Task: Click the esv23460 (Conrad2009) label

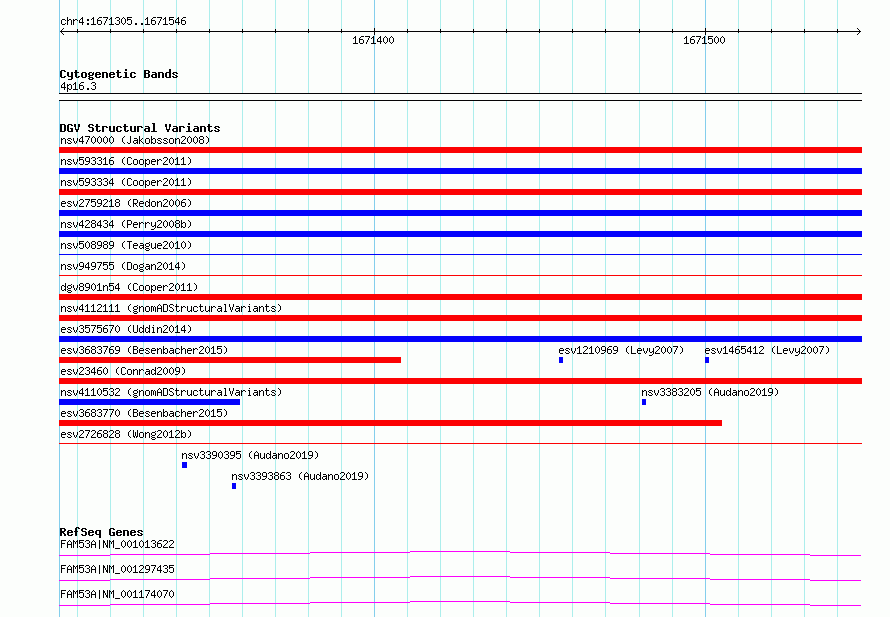Action: (x=123, y=371)
